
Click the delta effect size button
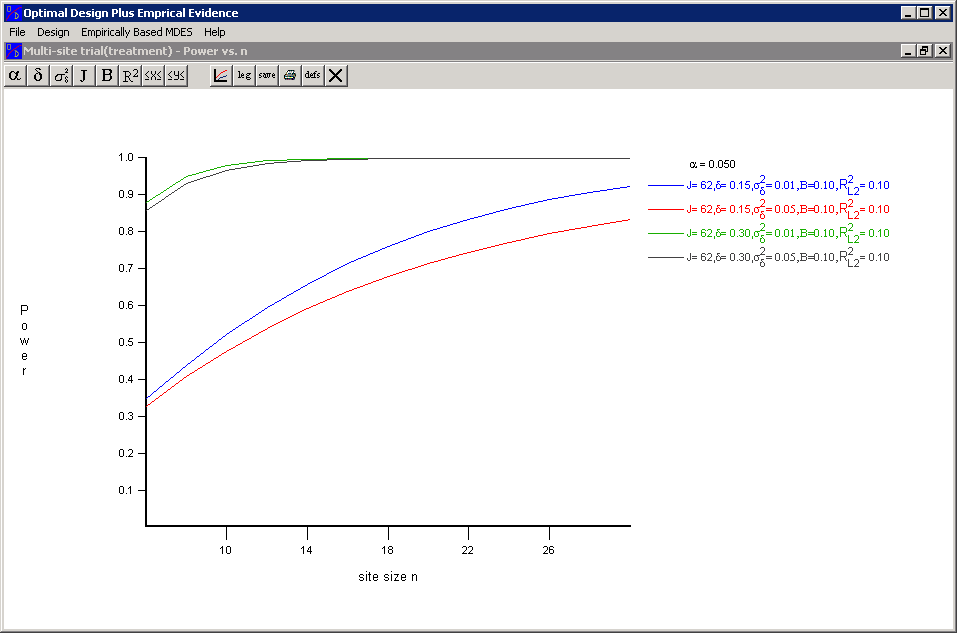(x=38, y=76)
